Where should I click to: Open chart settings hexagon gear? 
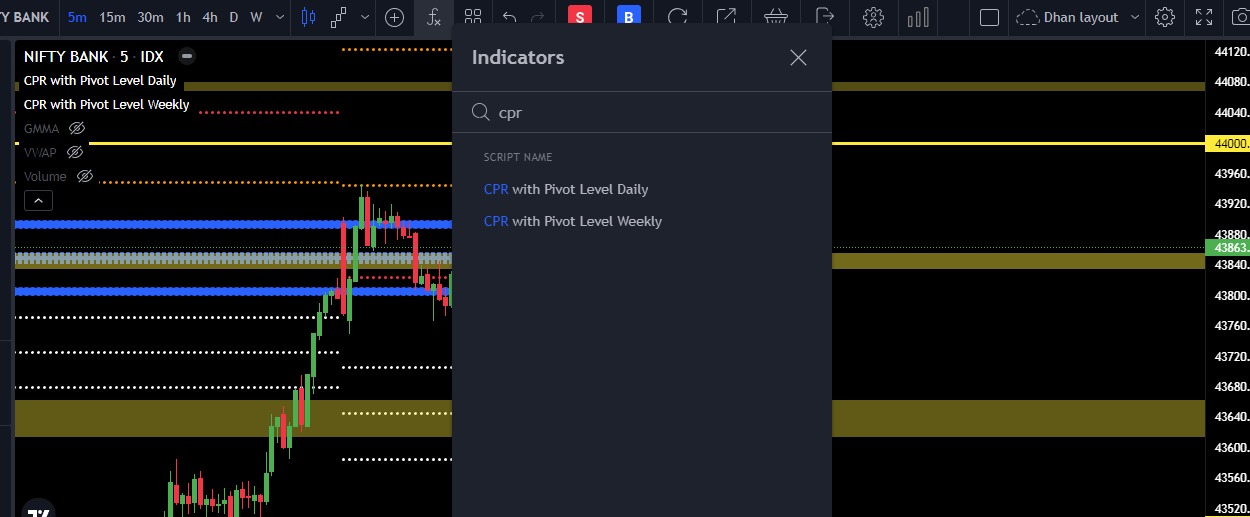click(x=873, y=17)
